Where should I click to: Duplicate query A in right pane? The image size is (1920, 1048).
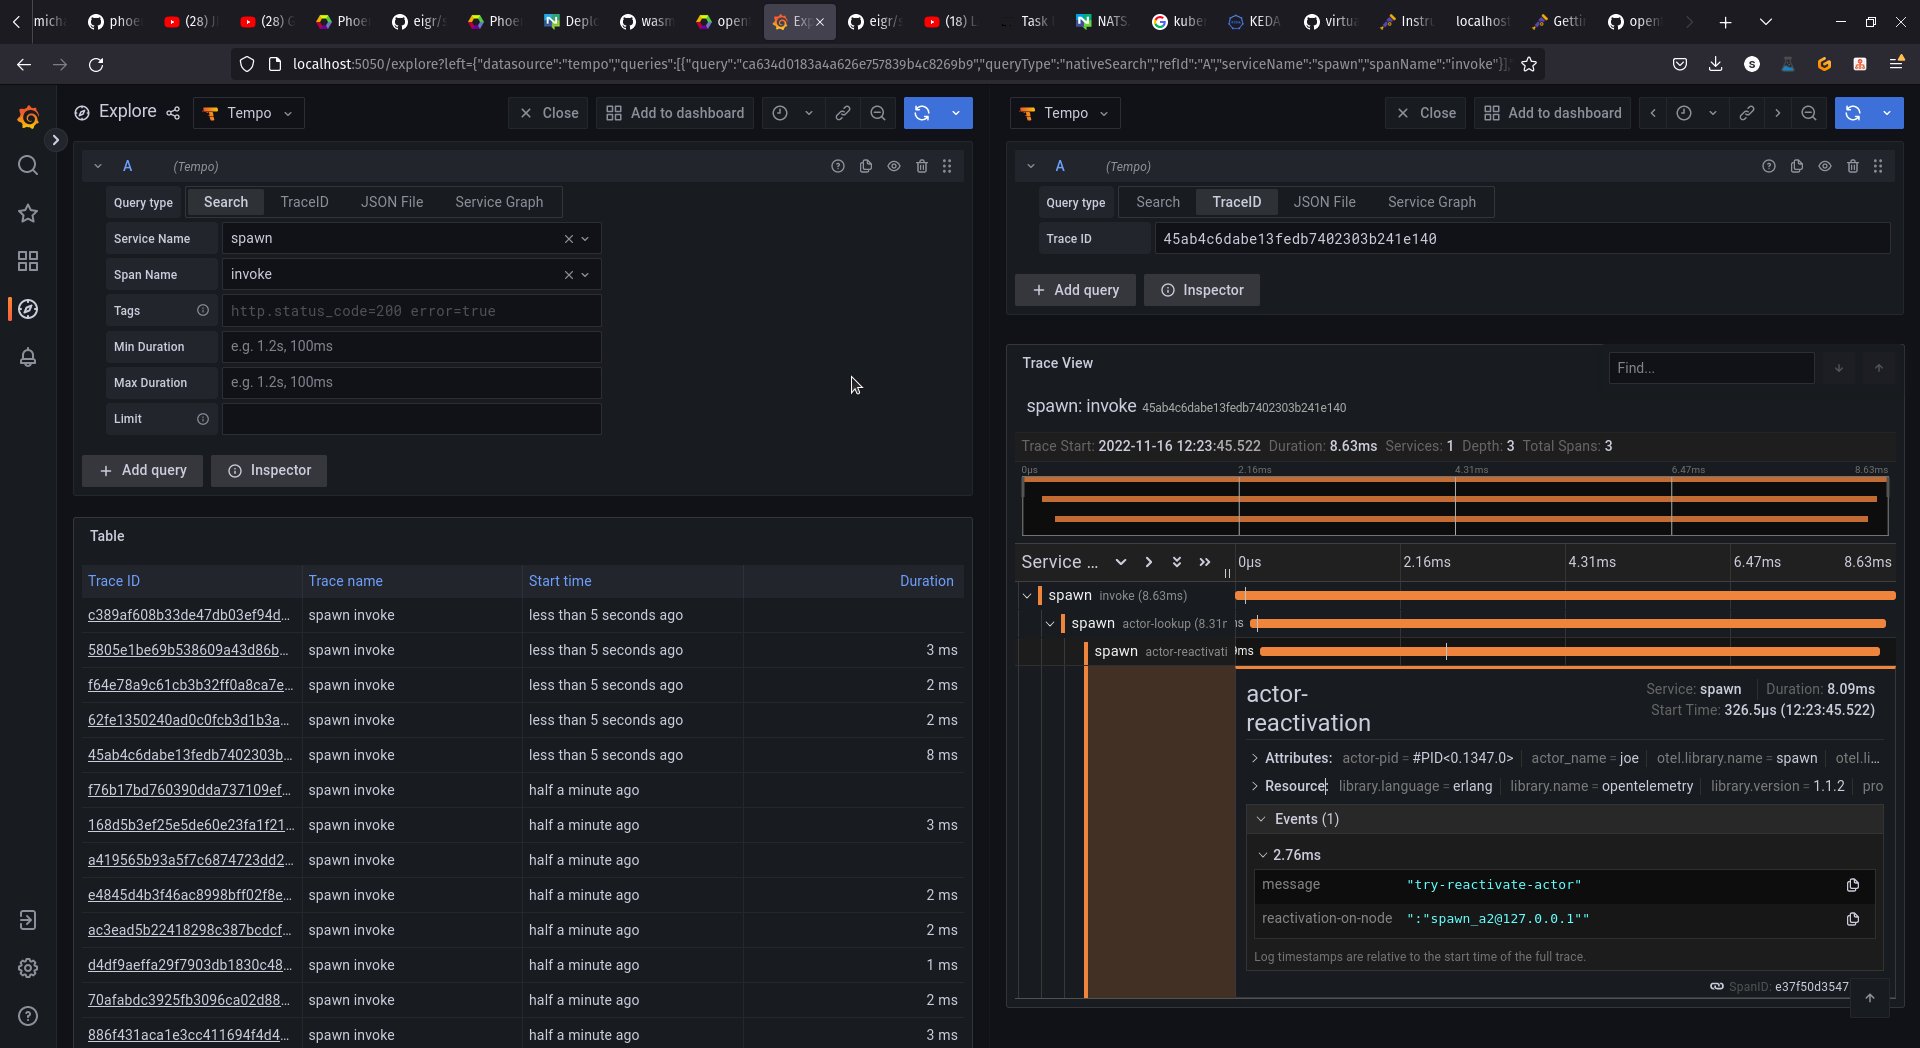point(1797,166)
